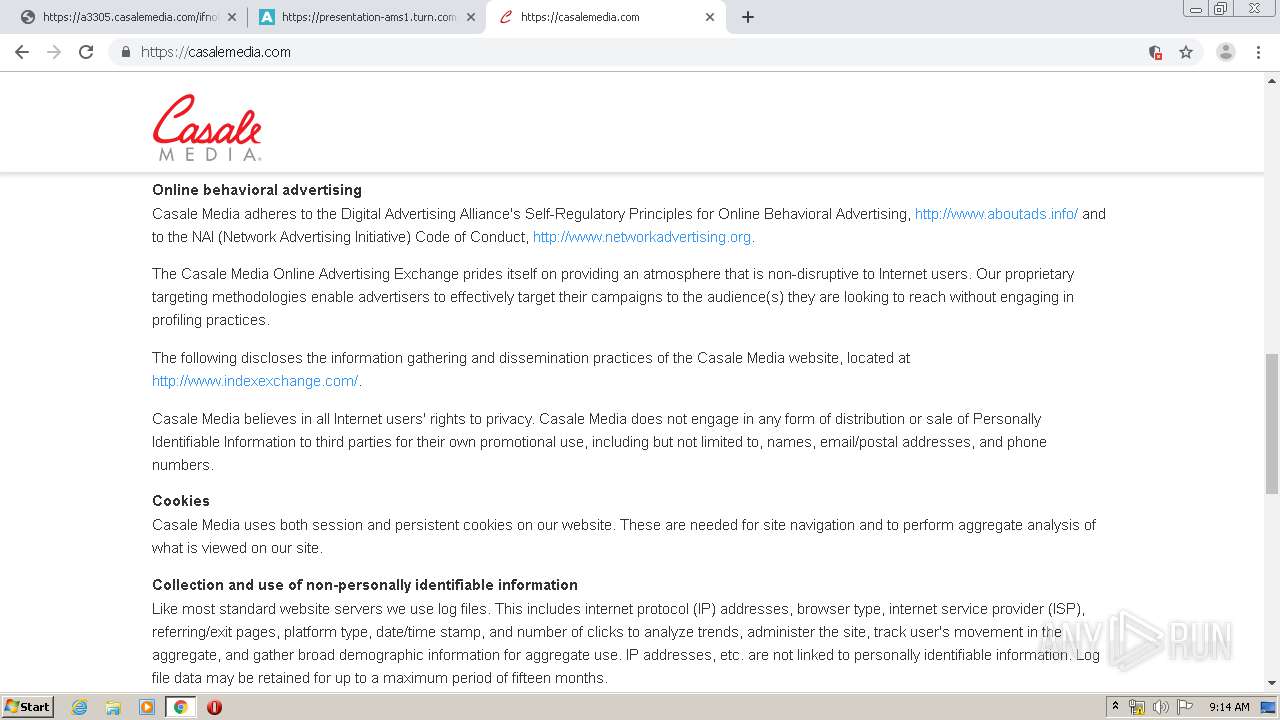Close the a3305.casalemedia.com tab

click(x=232, y=17)
